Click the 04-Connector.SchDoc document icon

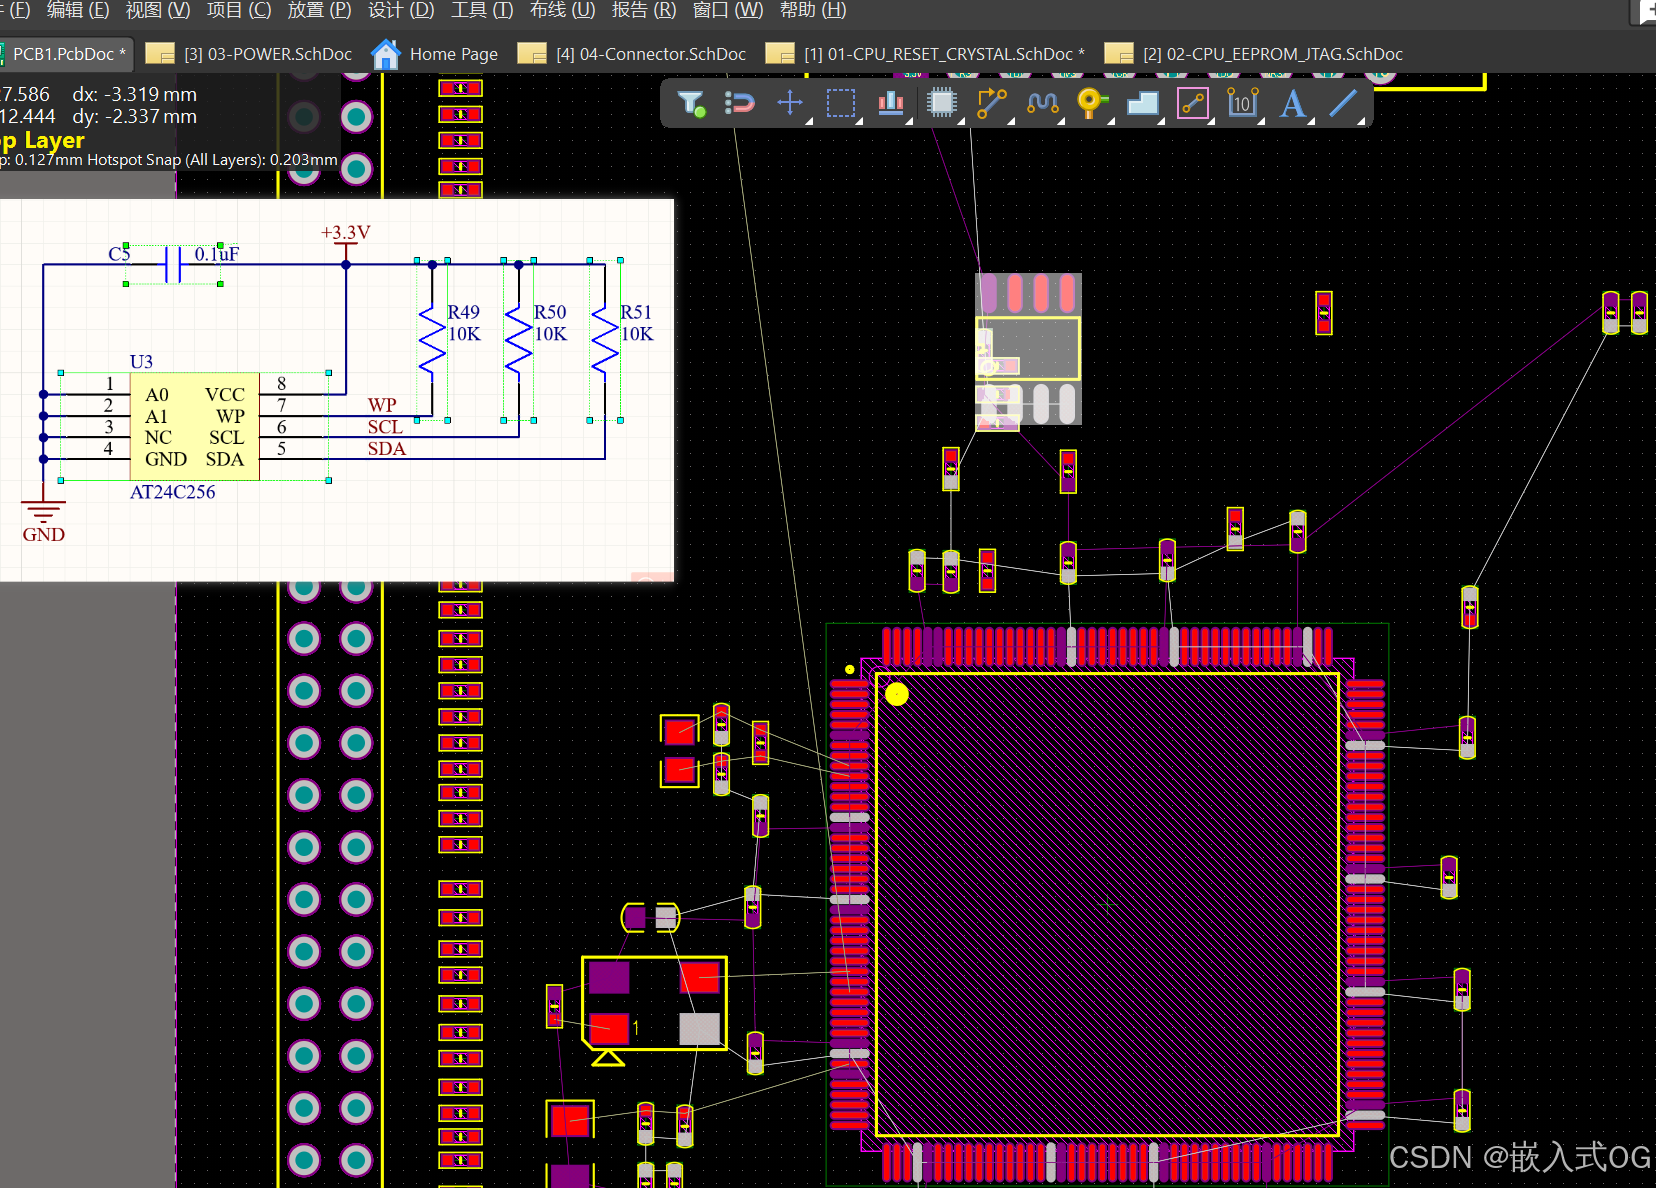click(x=532, y=54)
